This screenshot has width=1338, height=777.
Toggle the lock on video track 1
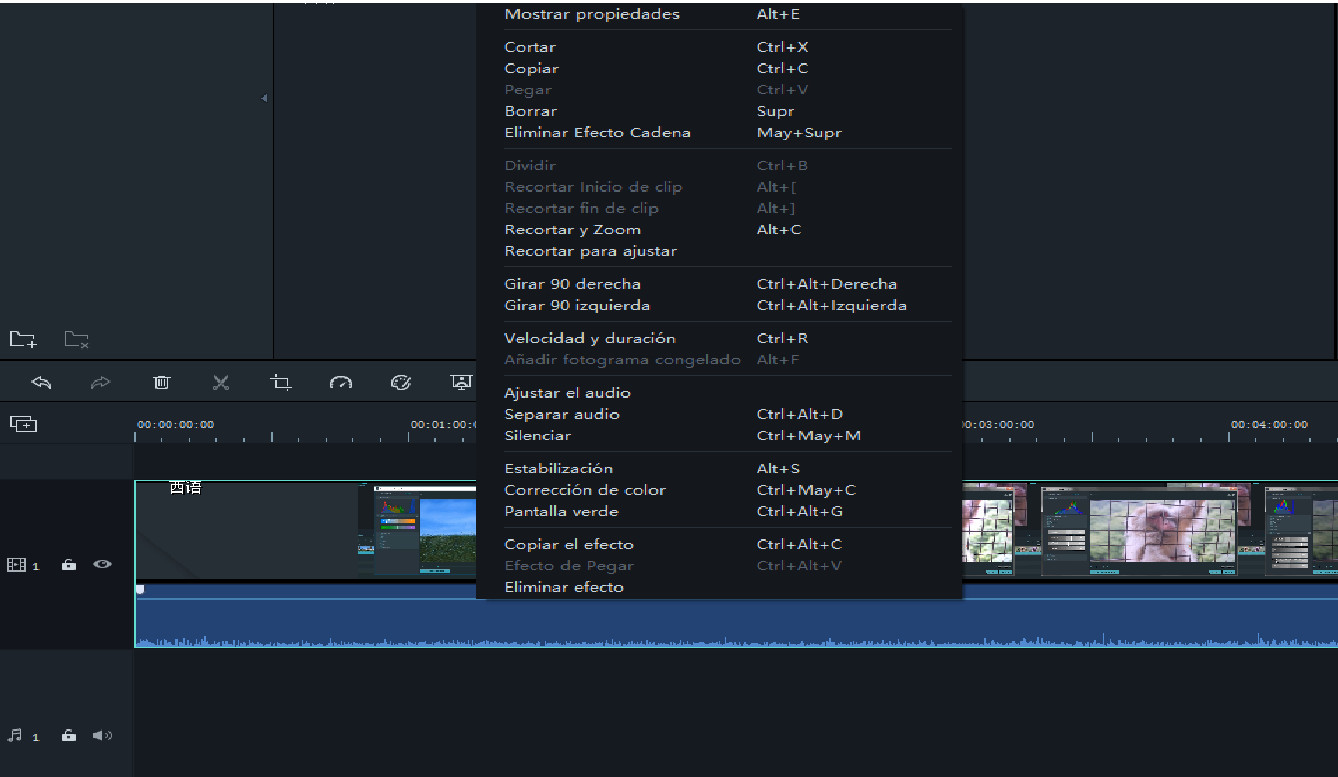pyautogui.click(x=69, y=565)
